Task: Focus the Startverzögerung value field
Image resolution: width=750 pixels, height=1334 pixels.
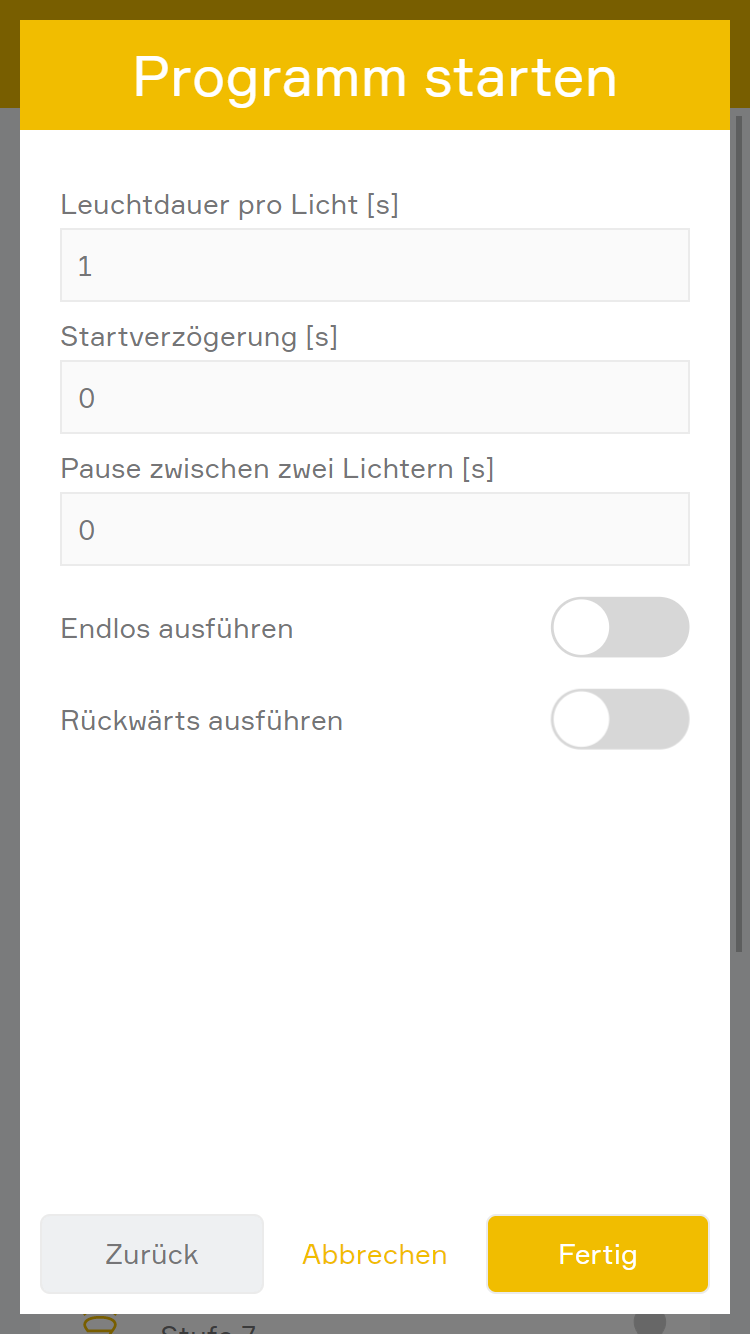Action: [x=375, y=397]
